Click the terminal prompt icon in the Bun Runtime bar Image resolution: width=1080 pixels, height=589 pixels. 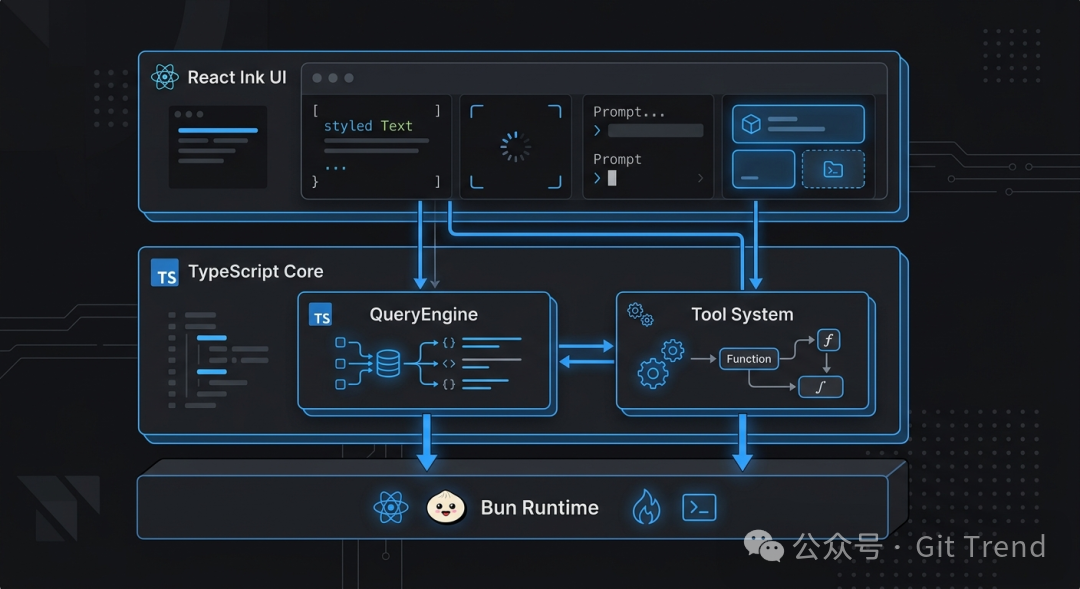tap(699, 508)
